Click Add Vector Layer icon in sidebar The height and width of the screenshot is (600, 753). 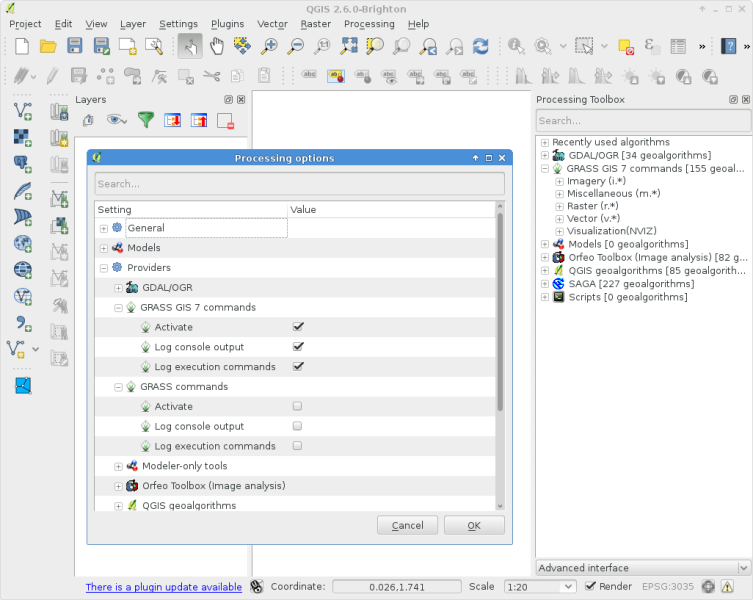(22, 111)
